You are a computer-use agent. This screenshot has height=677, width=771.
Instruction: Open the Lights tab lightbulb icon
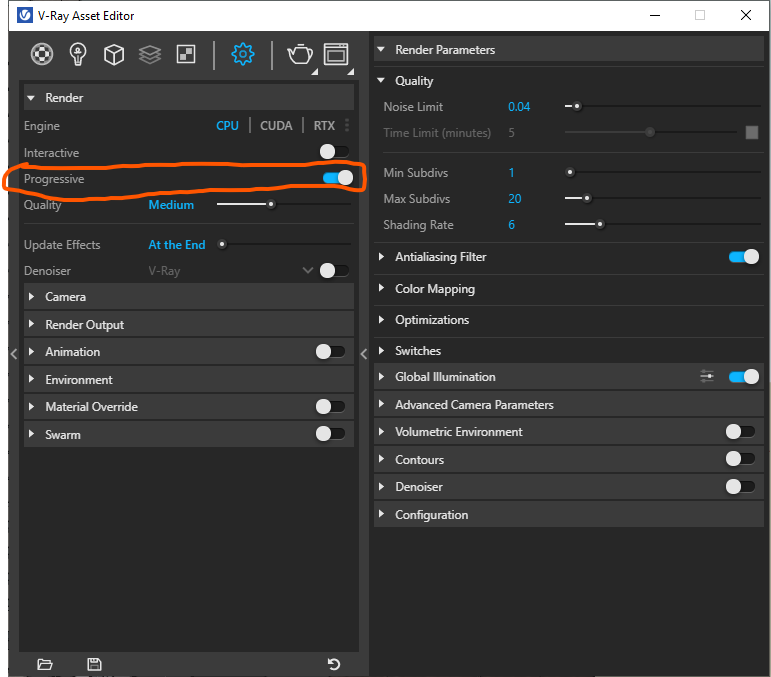78,54
